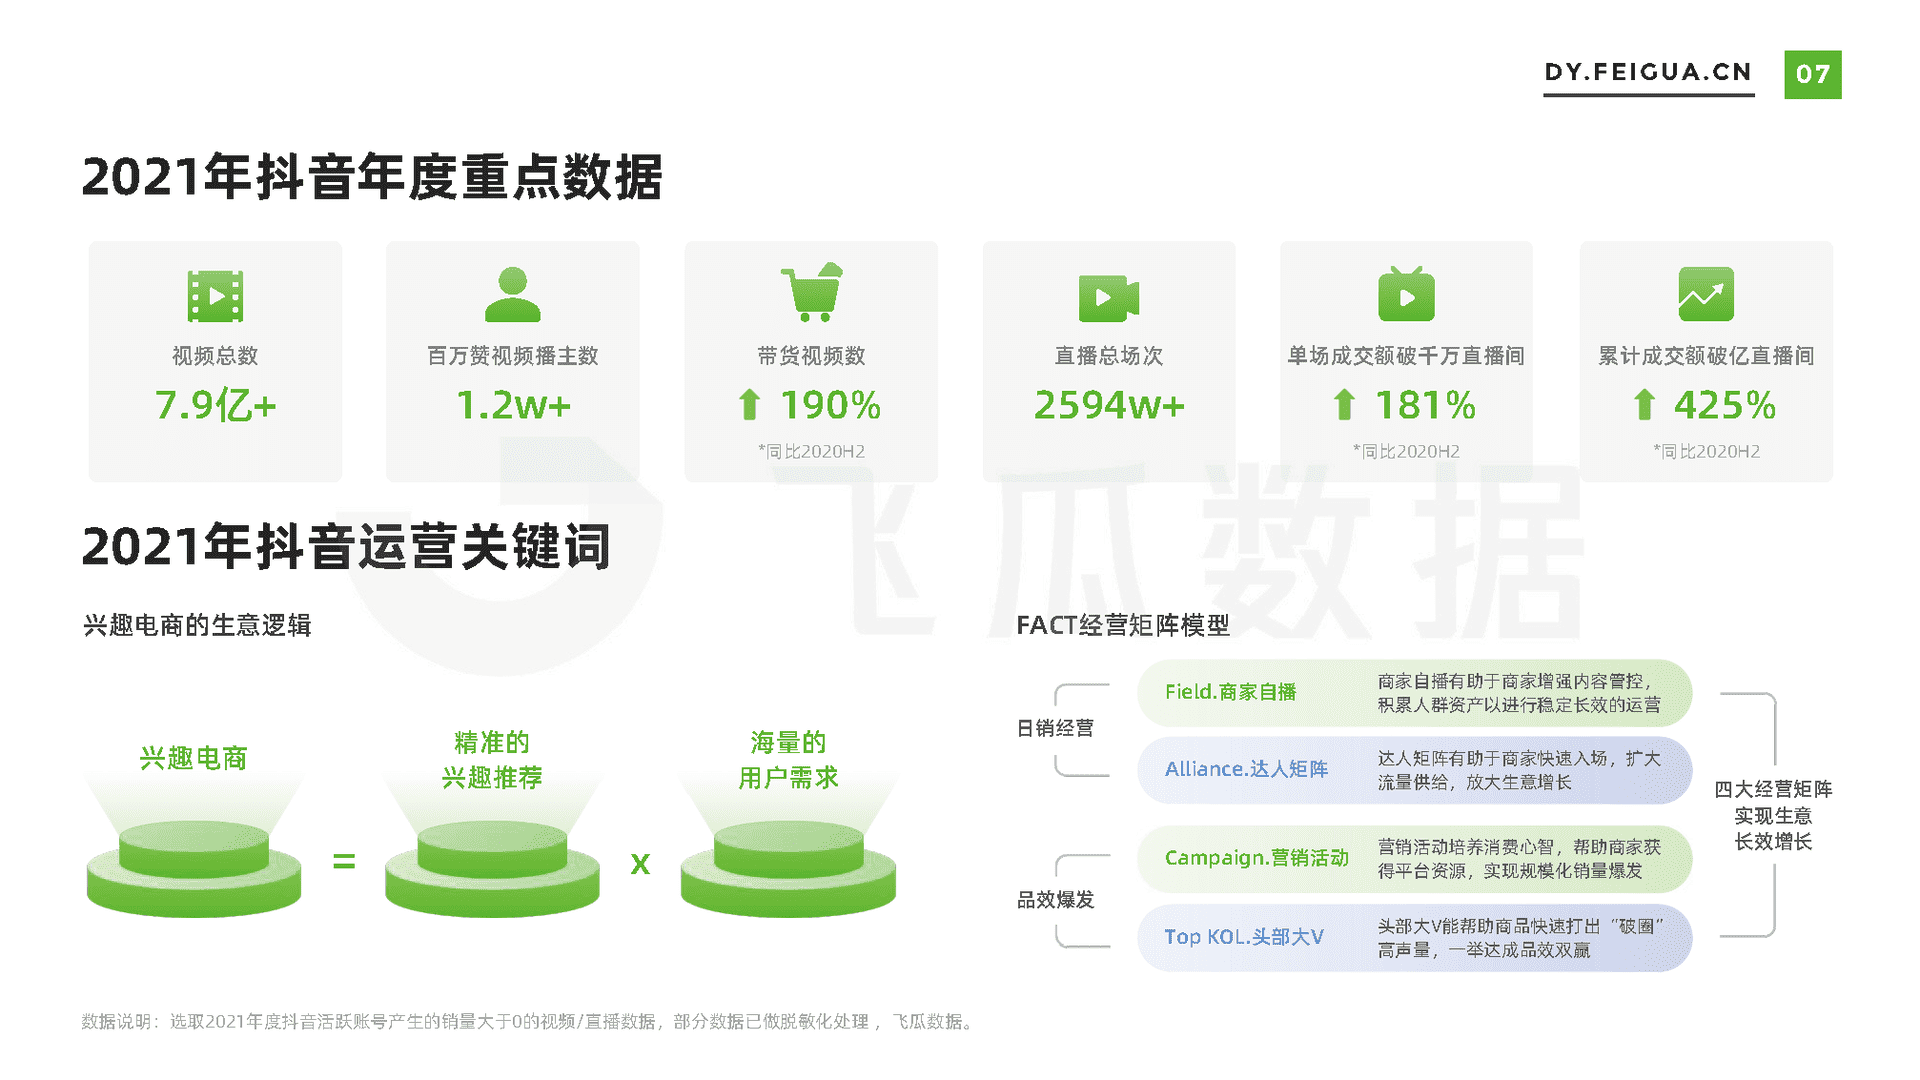The height and width of the screenshot is (1080, 1920).
Task: Select the Alliance.达人矩阵 row
Action: [1414, 770]
